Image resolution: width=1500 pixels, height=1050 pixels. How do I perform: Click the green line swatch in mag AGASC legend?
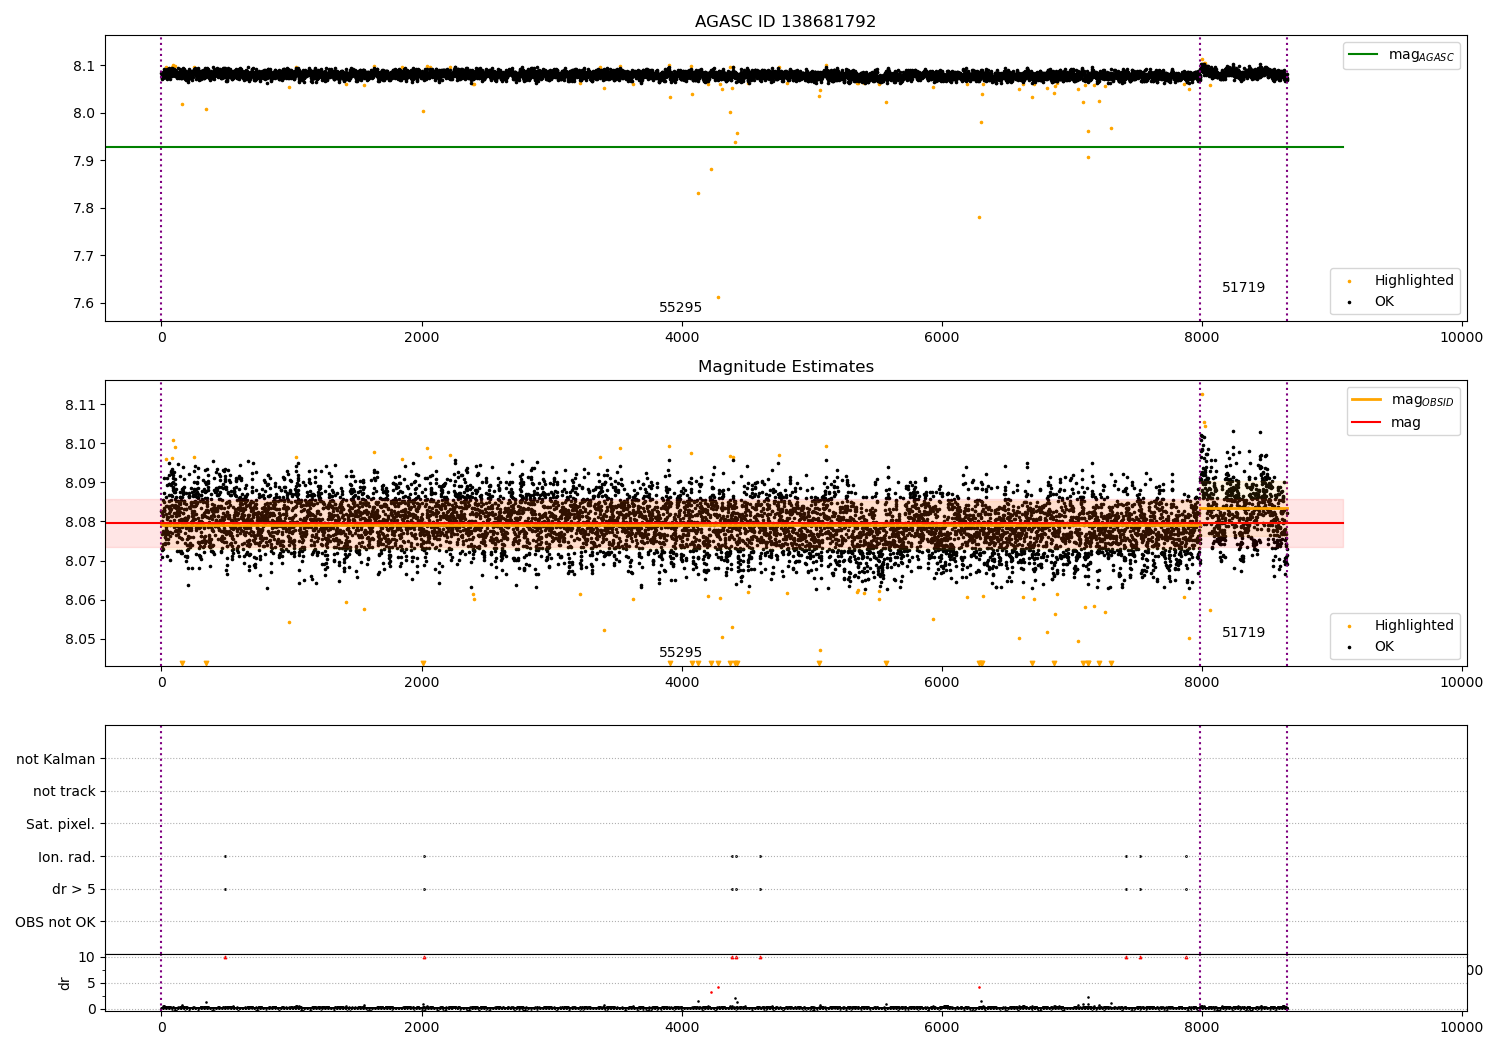[x=1363, y=55]
